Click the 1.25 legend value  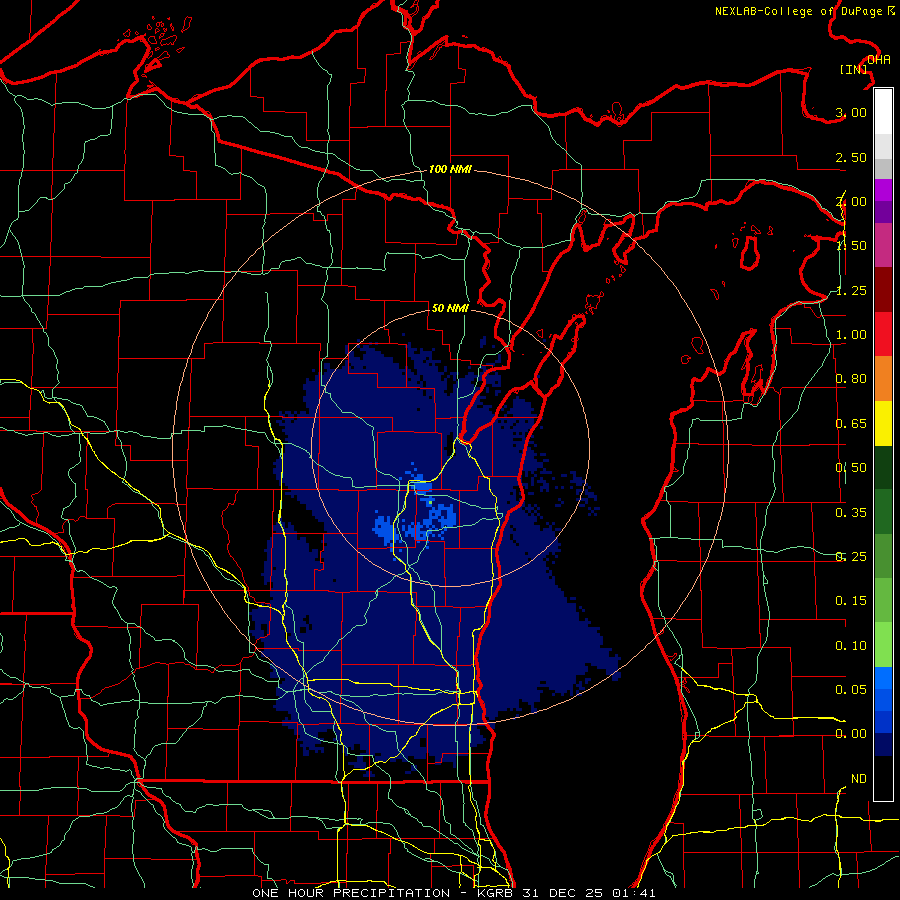(x=851, y=290)
